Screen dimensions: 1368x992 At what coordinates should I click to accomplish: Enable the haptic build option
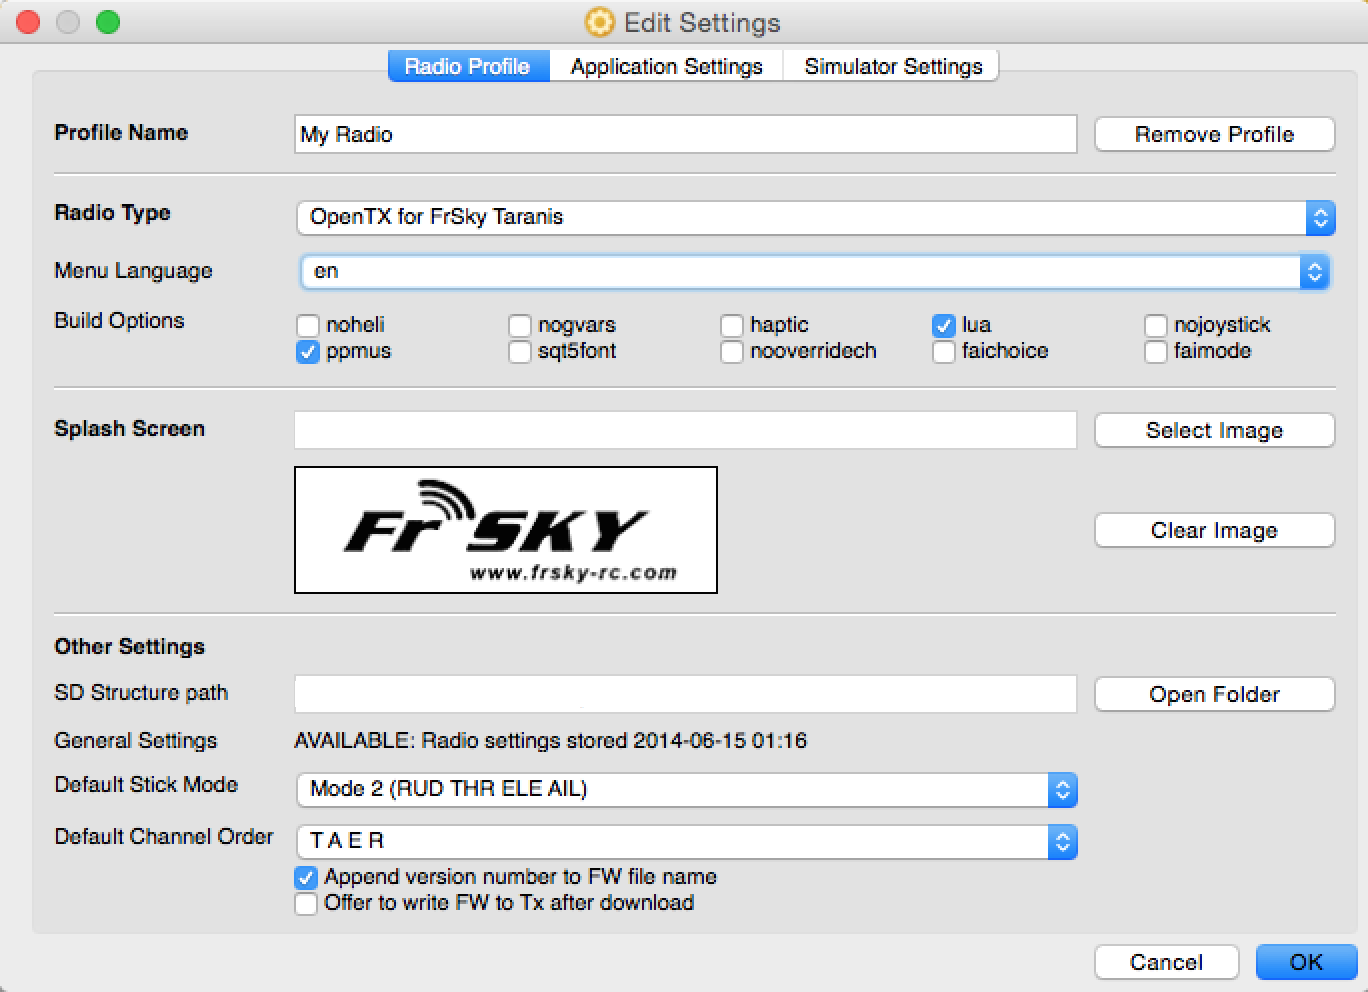pos(732,325)
